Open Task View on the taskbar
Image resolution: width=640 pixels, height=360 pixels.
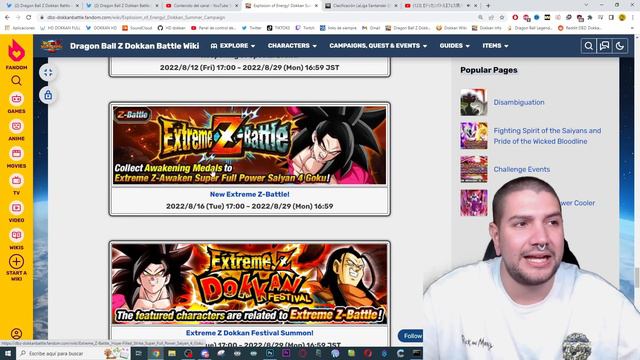[x=138, y=353]
